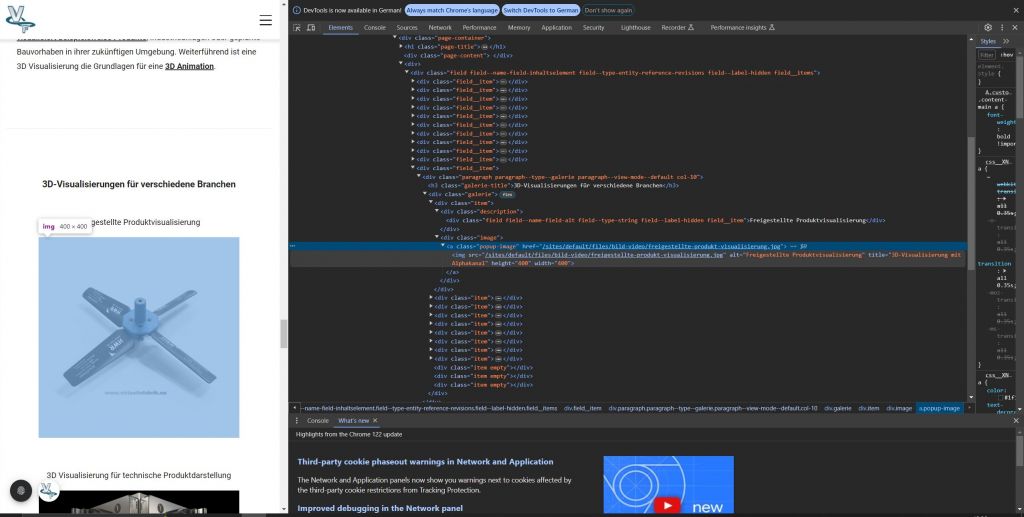Toggle the device toolbar icon
The width and height of the screenshot is (1024, 517).
click(x=312, y=28)
